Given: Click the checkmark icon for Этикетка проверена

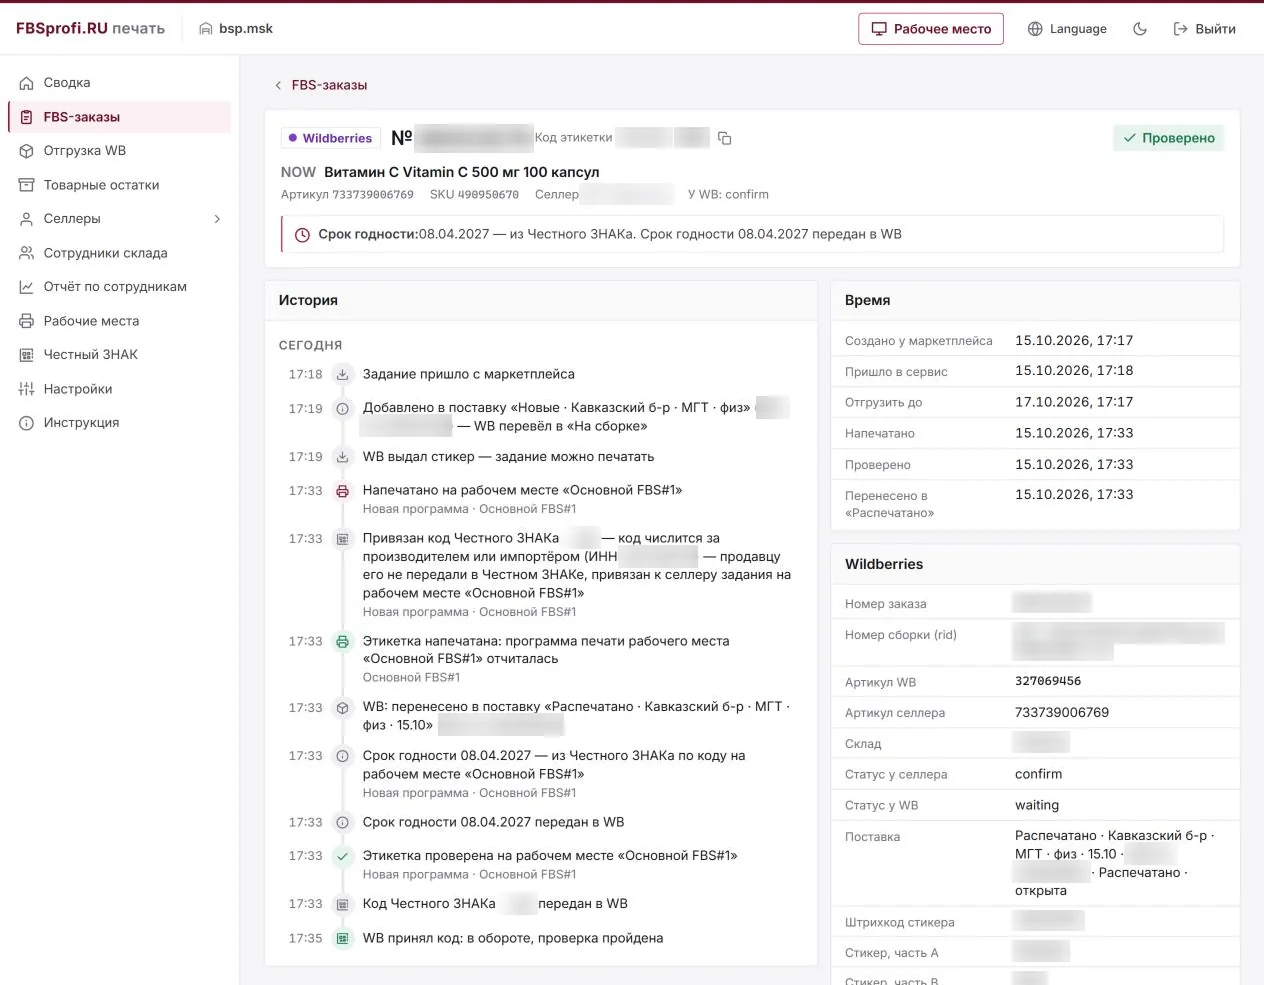Looking at the screenshot, I should coord(342,856).
